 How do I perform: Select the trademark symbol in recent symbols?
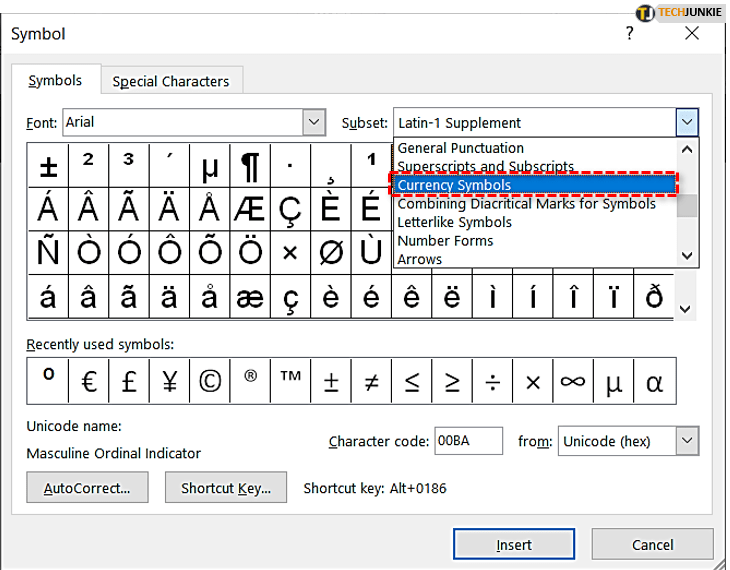[290, 381]
